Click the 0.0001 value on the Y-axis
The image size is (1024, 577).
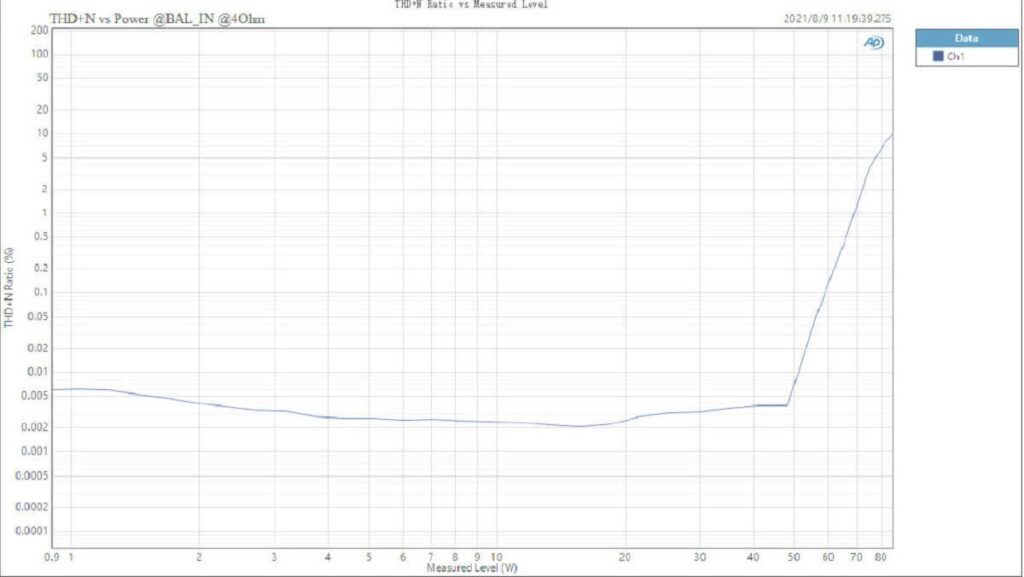point(32,531)
